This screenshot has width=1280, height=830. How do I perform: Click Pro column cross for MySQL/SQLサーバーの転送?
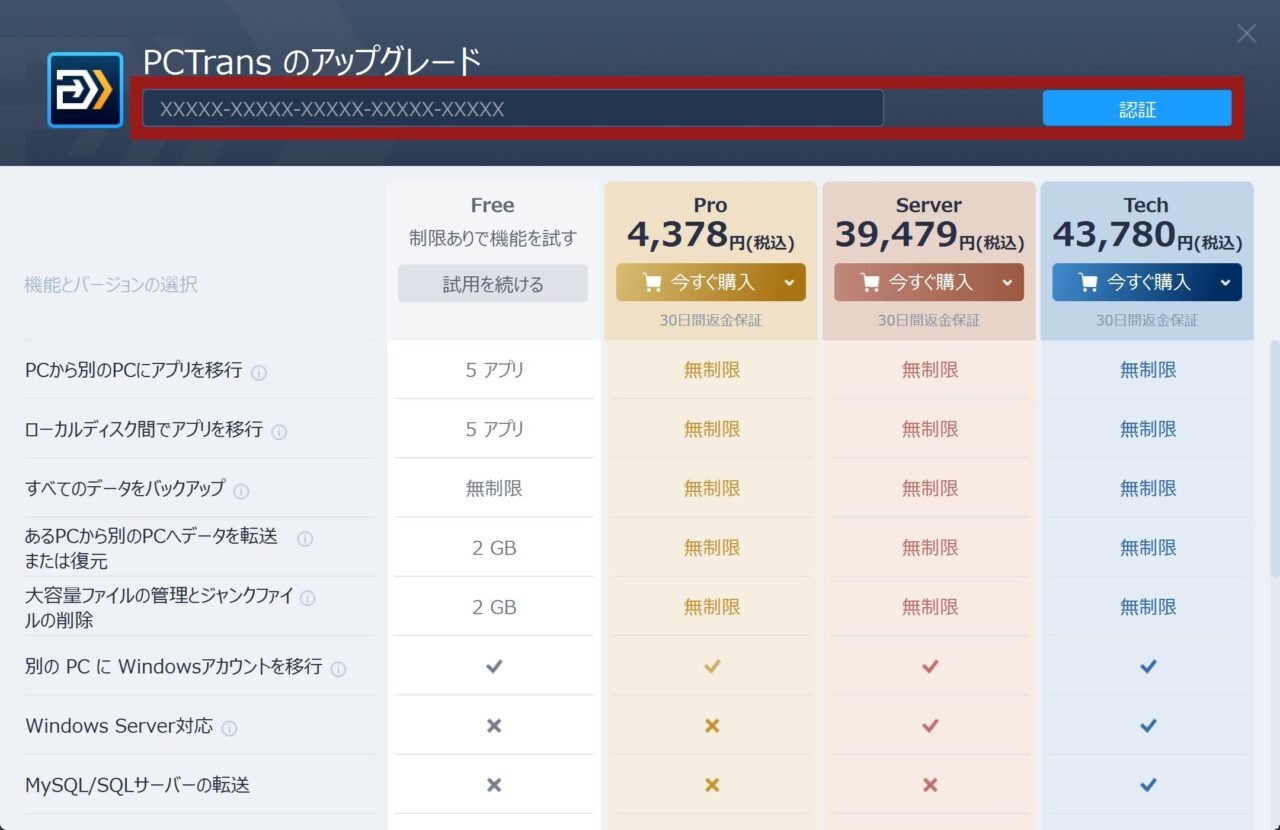pos(712,785)
